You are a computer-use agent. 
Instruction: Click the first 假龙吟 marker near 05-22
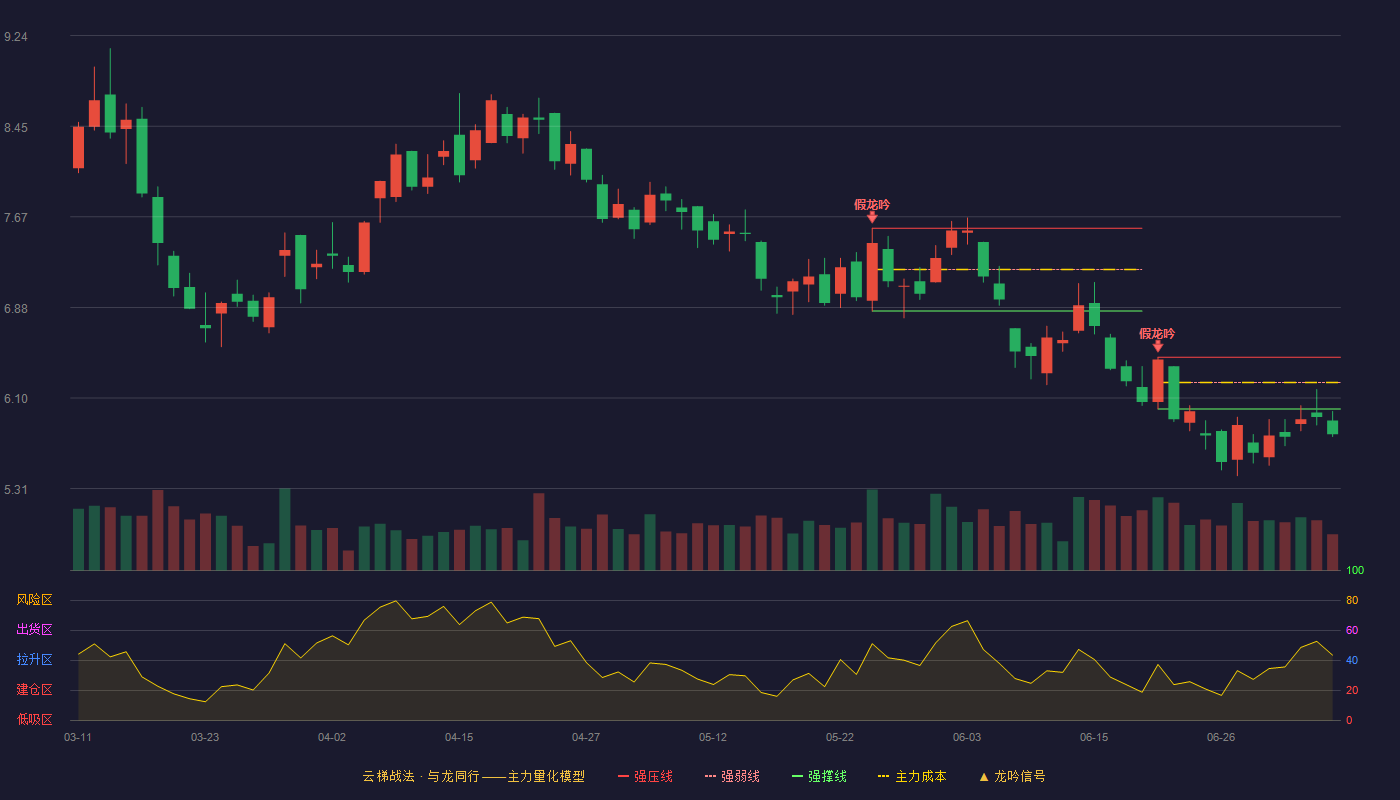[872, 204]
